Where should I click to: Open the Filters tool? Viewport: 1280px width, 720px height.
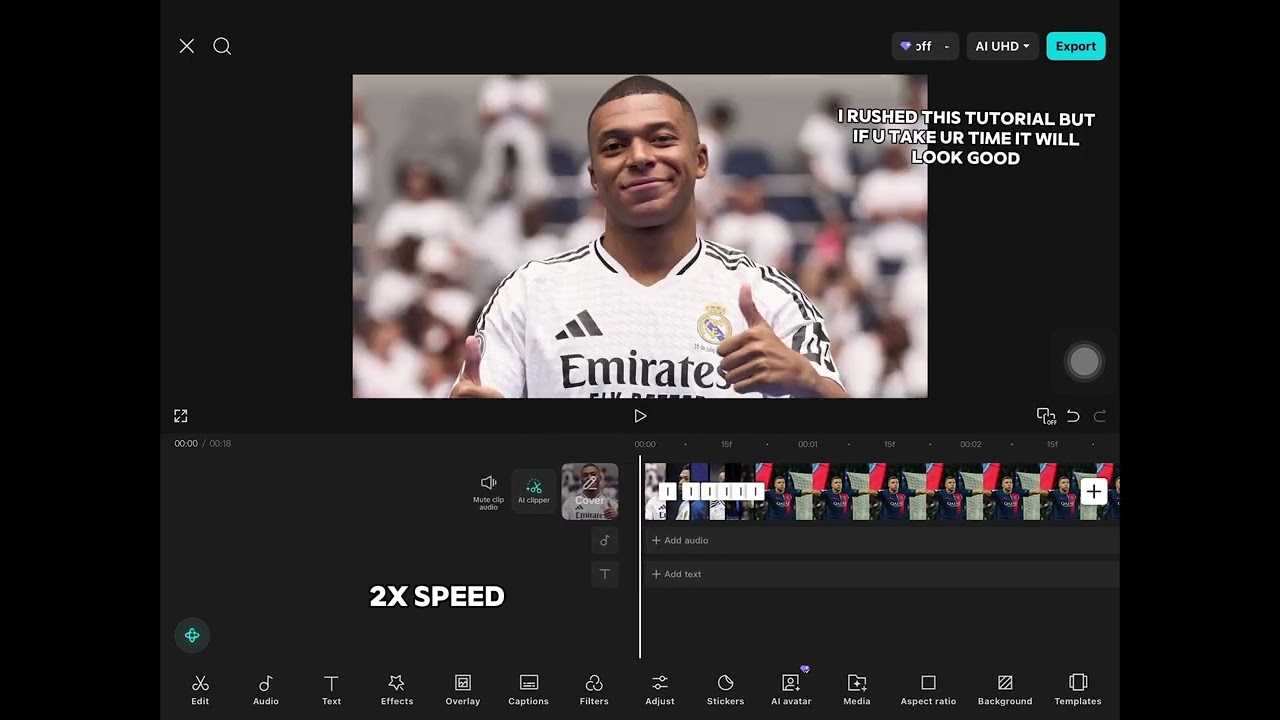594,690
